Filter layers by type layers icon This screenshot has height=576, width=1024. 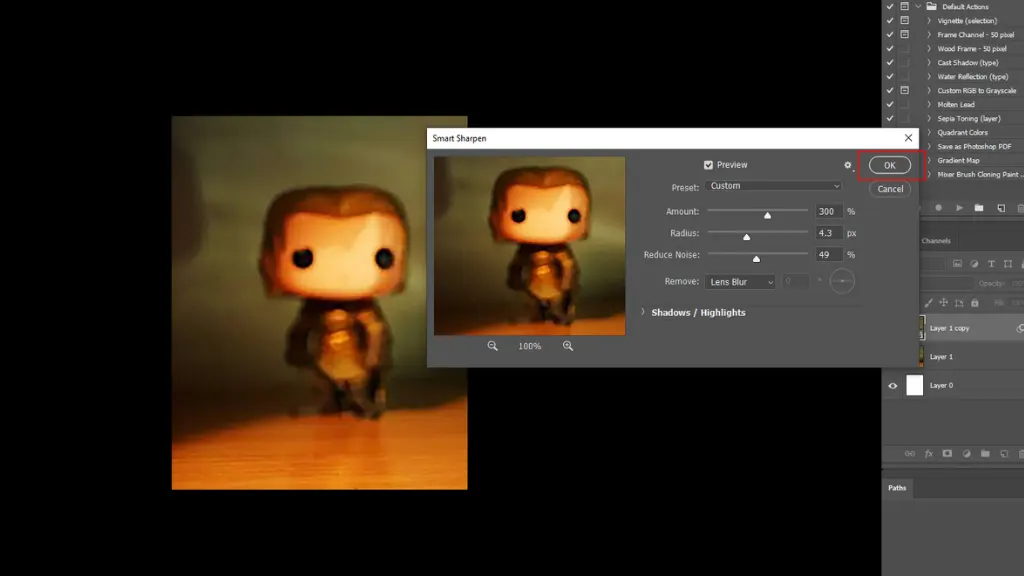click(991, 264)
